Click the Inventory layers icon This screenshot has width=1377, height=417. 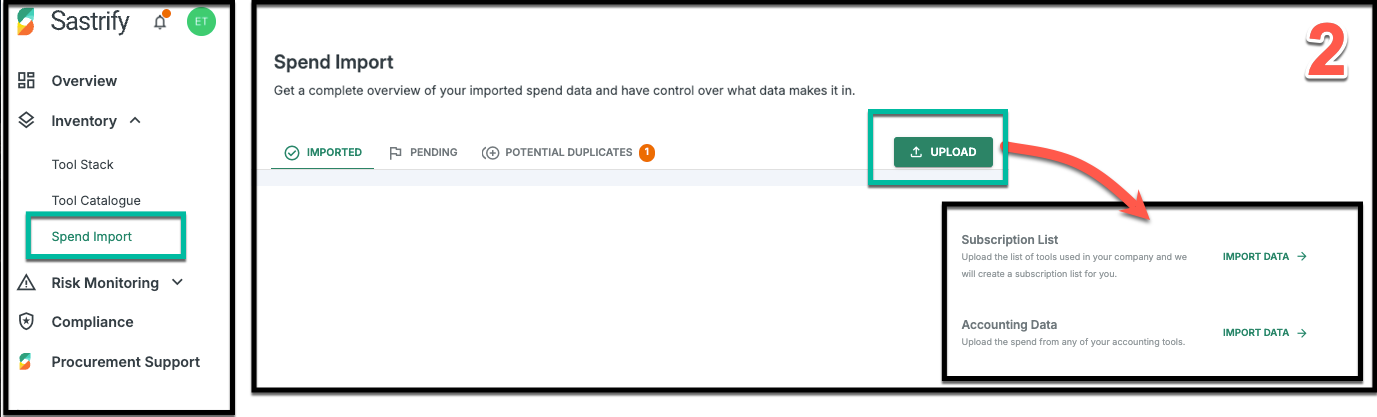(27, 121)
